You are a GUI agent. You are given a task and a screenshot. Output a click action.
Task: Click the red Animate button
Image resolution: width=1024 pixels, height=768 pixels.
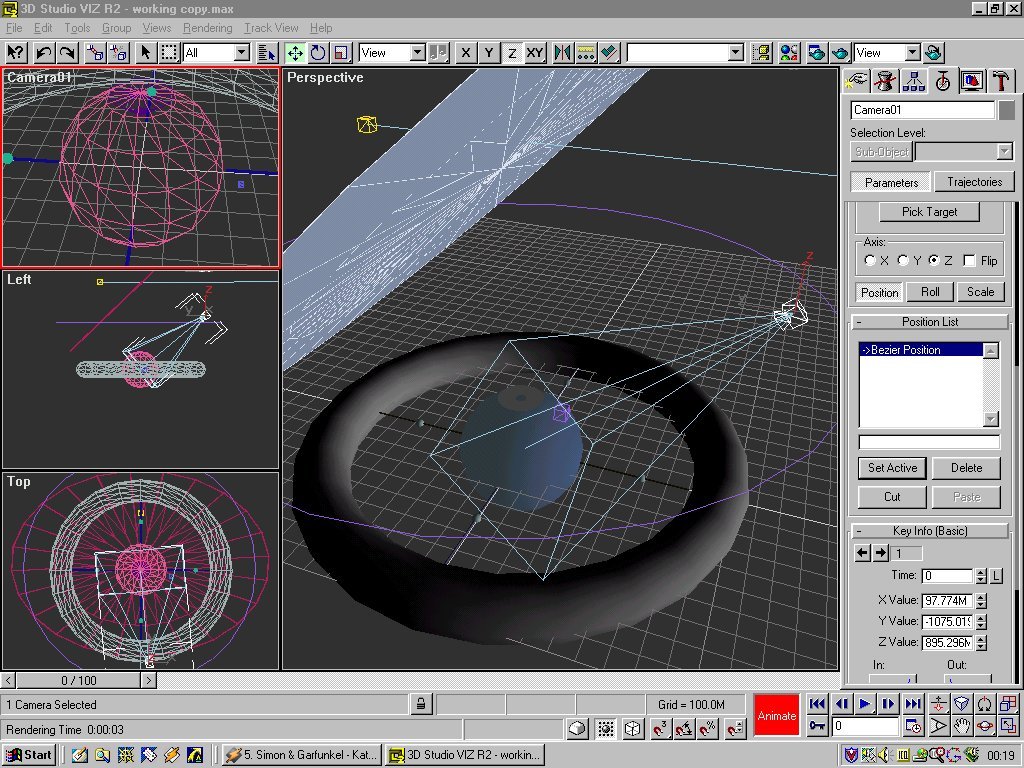click(776, 716)
